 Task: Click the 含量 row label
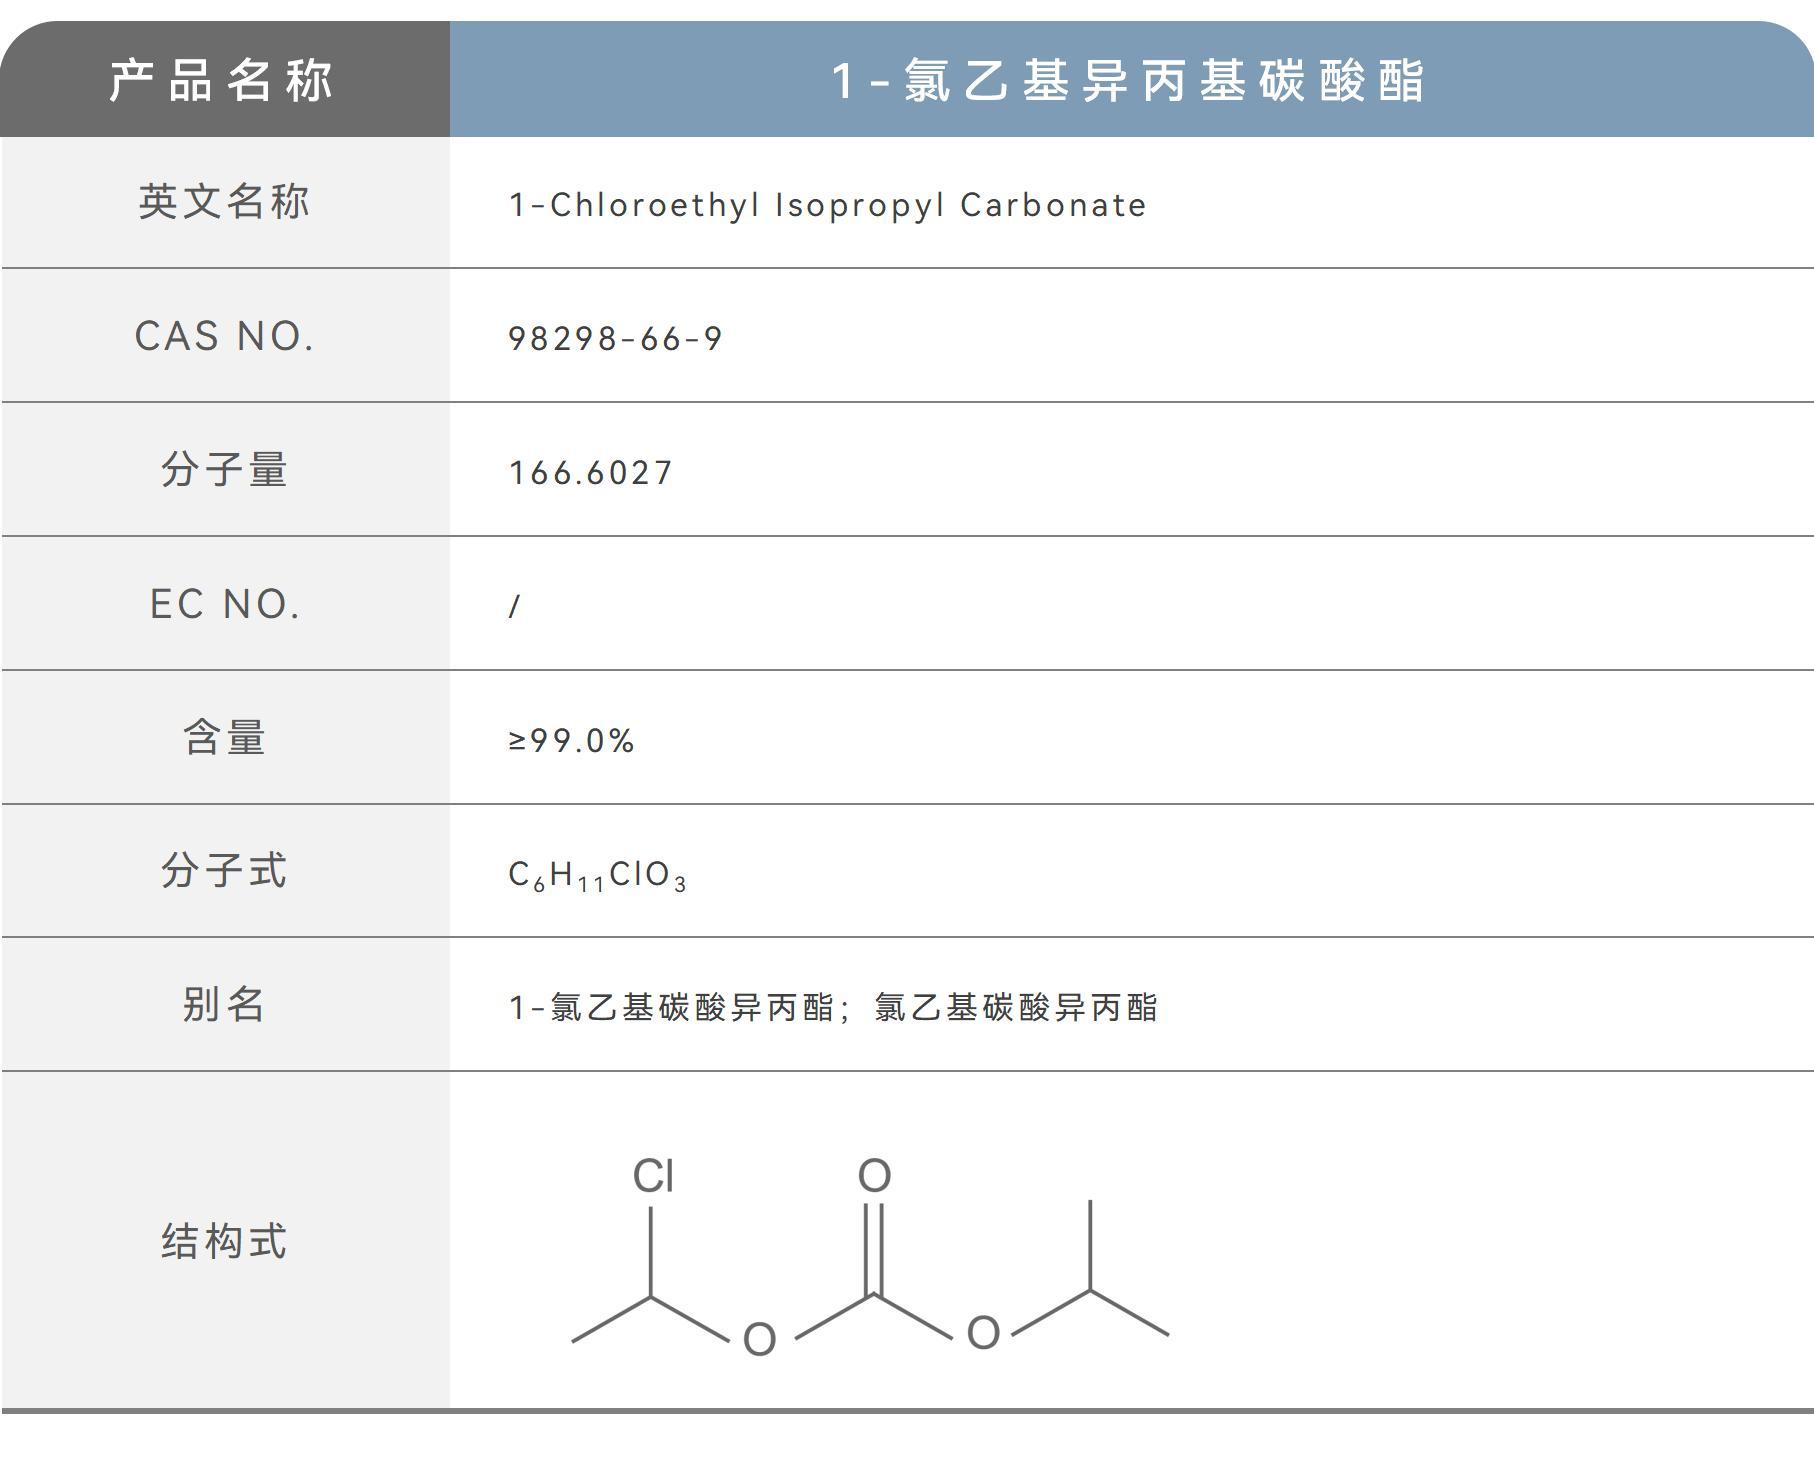coord(224,737)
